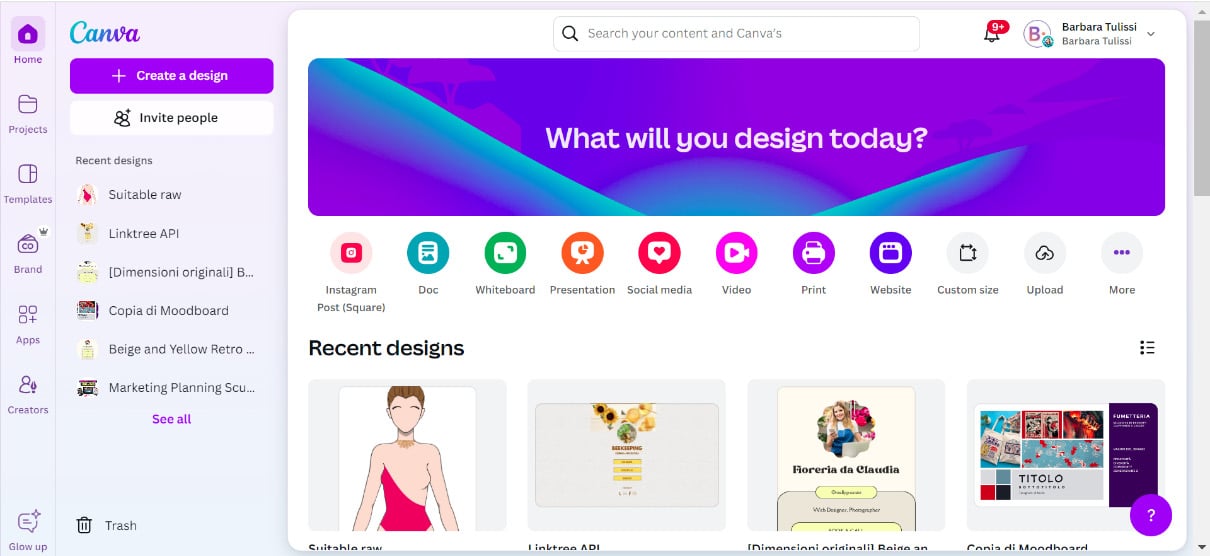Switch recent designs to list view
This screenshot has height=556, width=1210.
[x=1147, y=348]
